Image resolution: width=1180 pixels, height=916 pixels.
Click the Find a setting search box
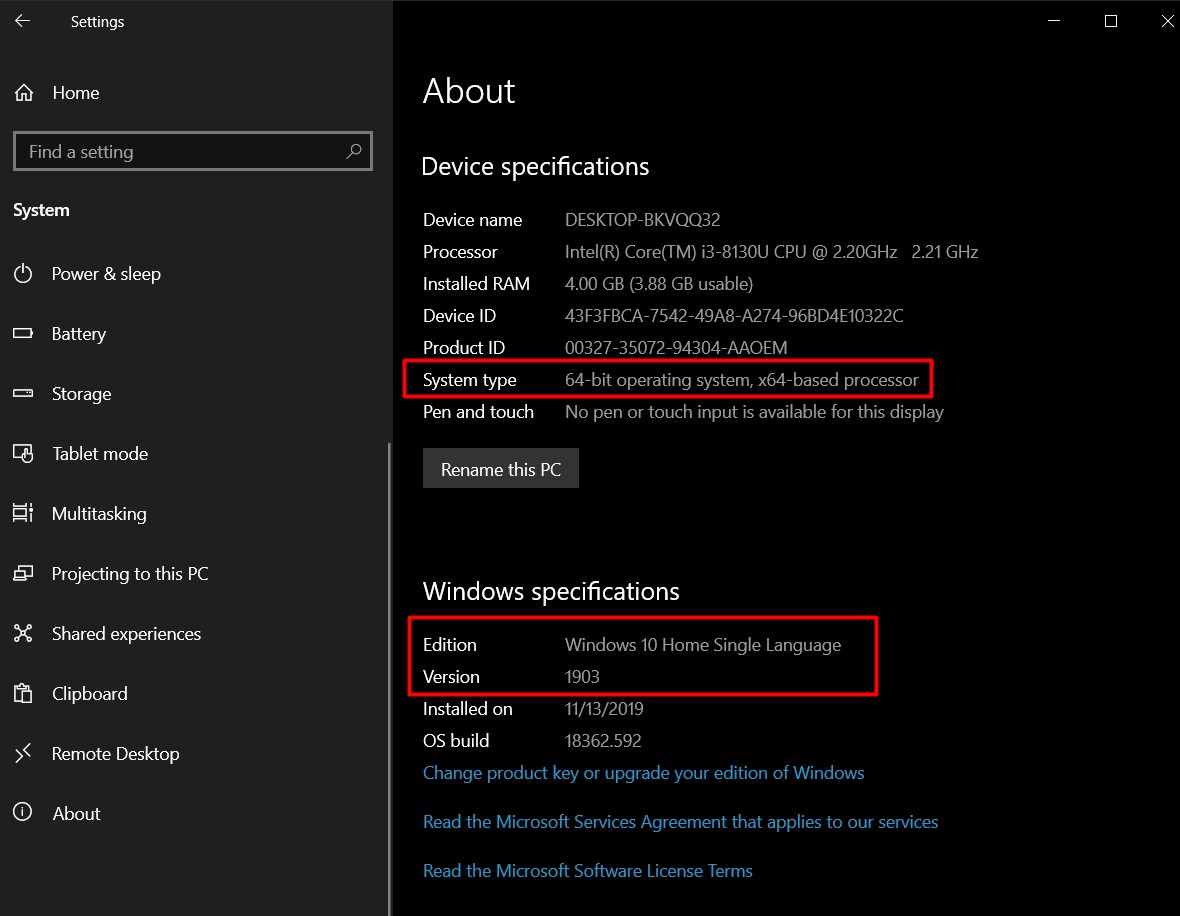193,151
